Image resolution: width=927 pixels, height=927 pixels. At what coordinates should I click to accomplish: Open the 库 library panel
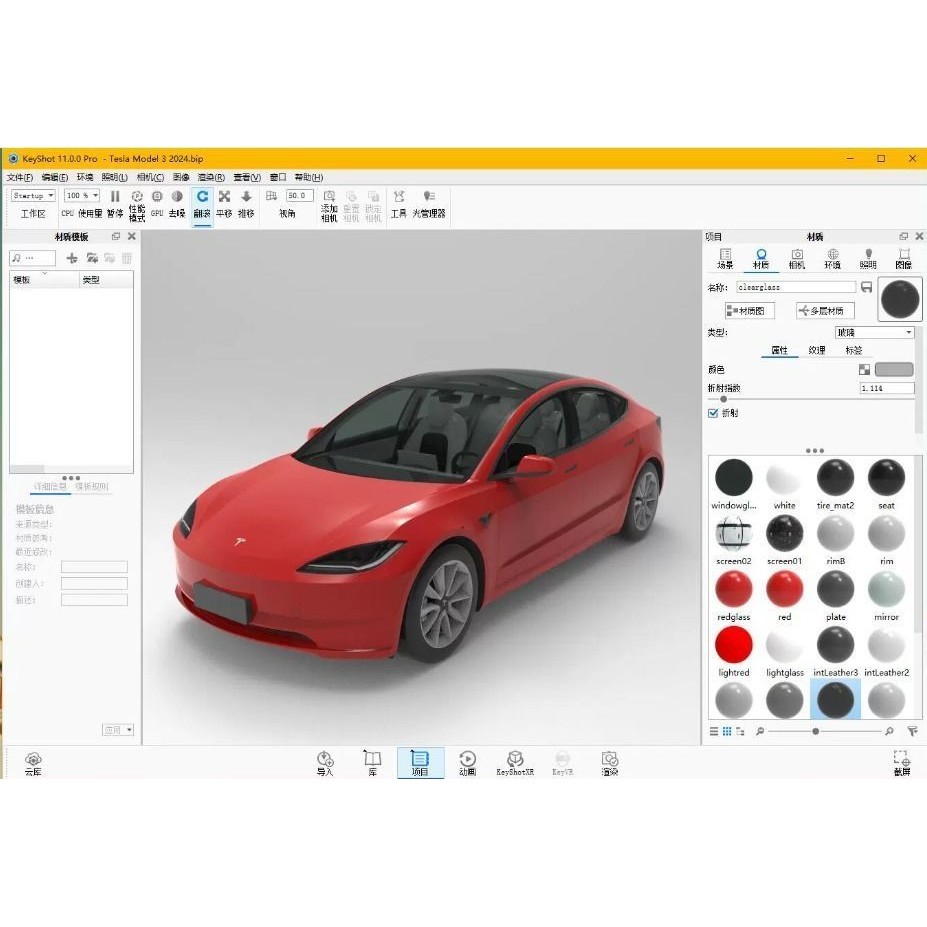(372, 763)
